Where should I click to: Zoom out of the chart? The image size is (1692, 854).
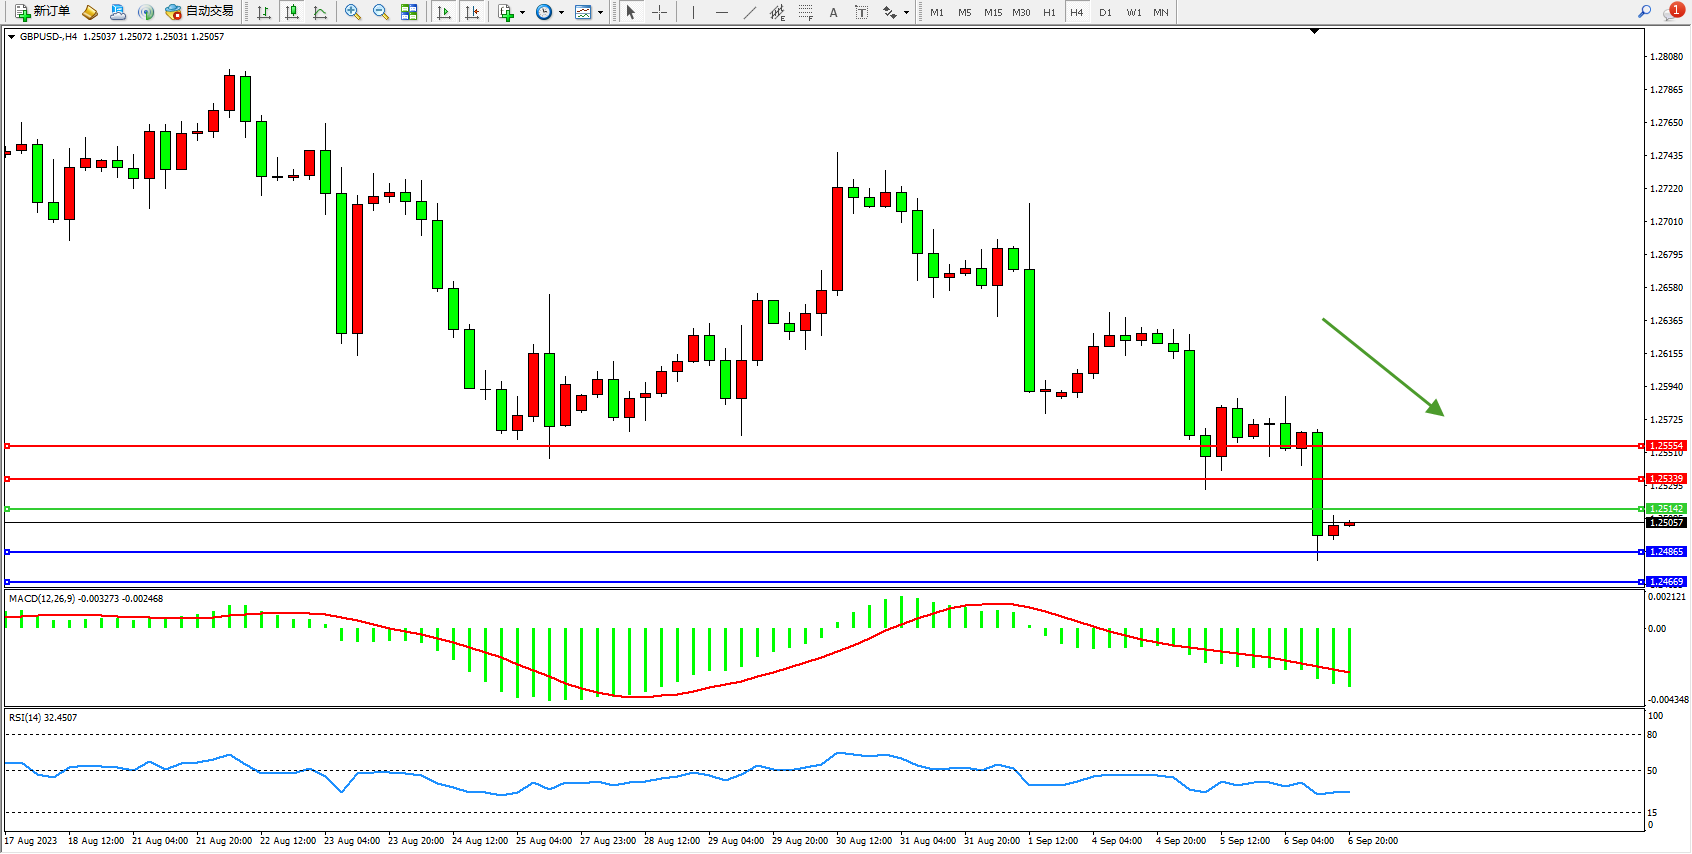coord(381,12)
